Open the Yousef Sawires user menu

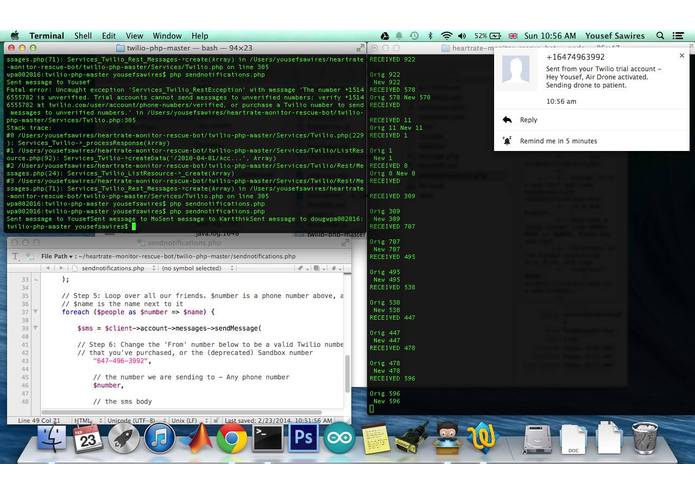(615, 36)
